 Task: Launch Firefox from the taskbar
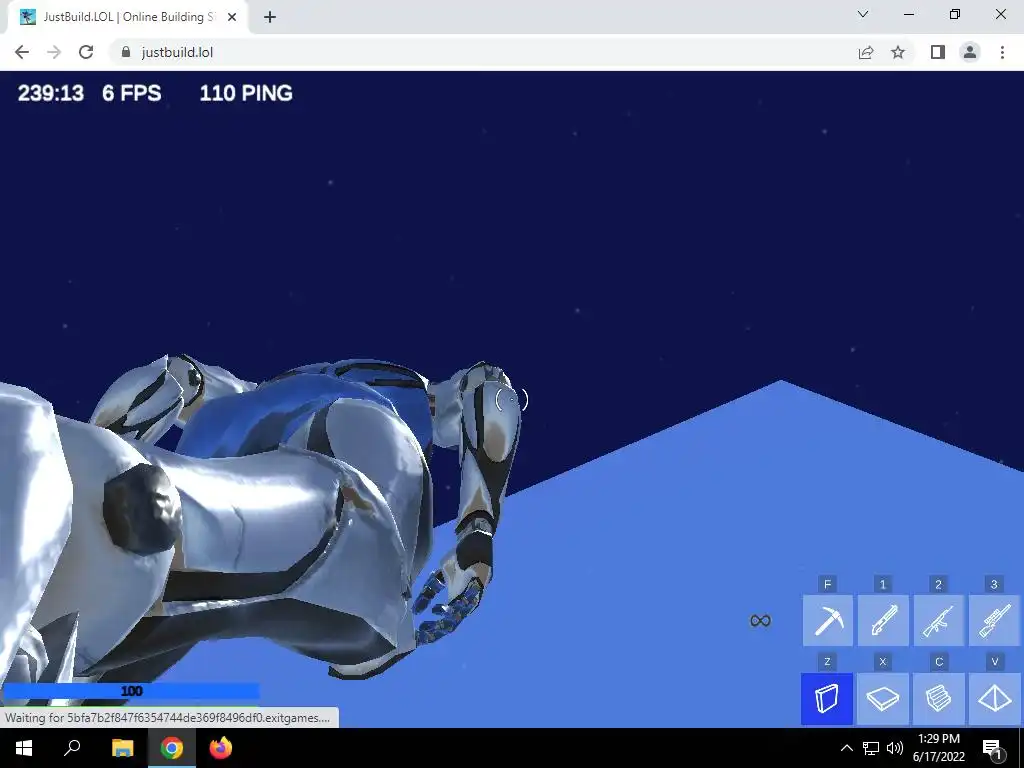(221, 748)
